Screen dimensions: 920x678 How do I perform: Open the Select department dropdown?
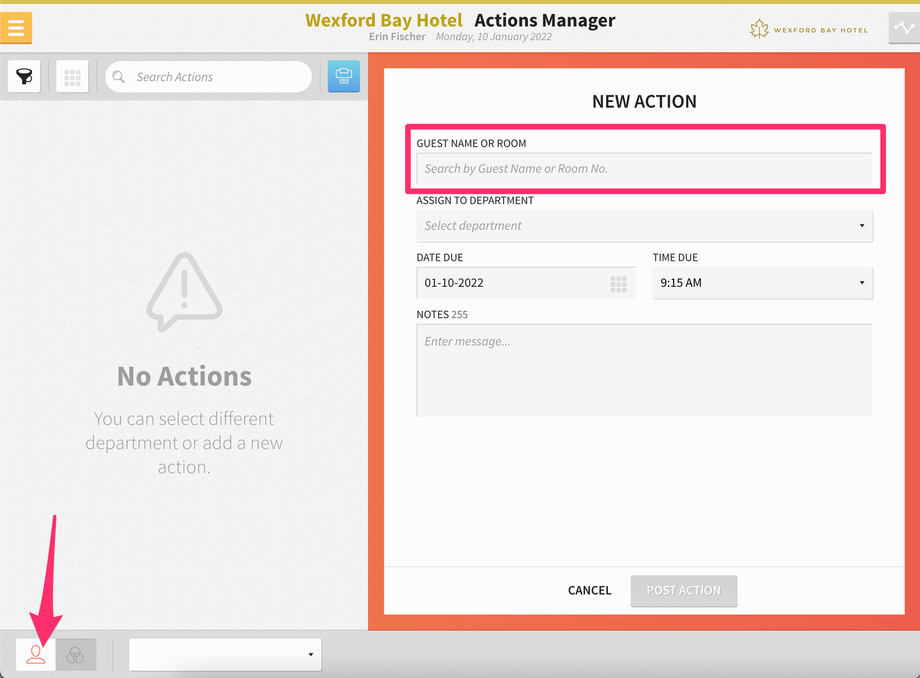pyautogui.click(x=644, y=226)
